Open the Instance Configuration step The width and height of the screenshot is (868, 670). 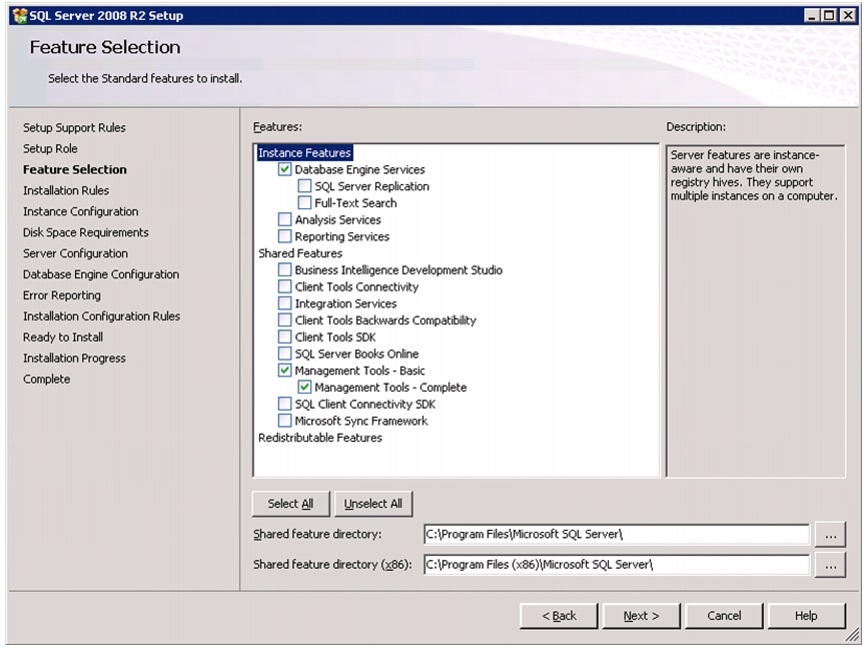(x=81, y=212)
